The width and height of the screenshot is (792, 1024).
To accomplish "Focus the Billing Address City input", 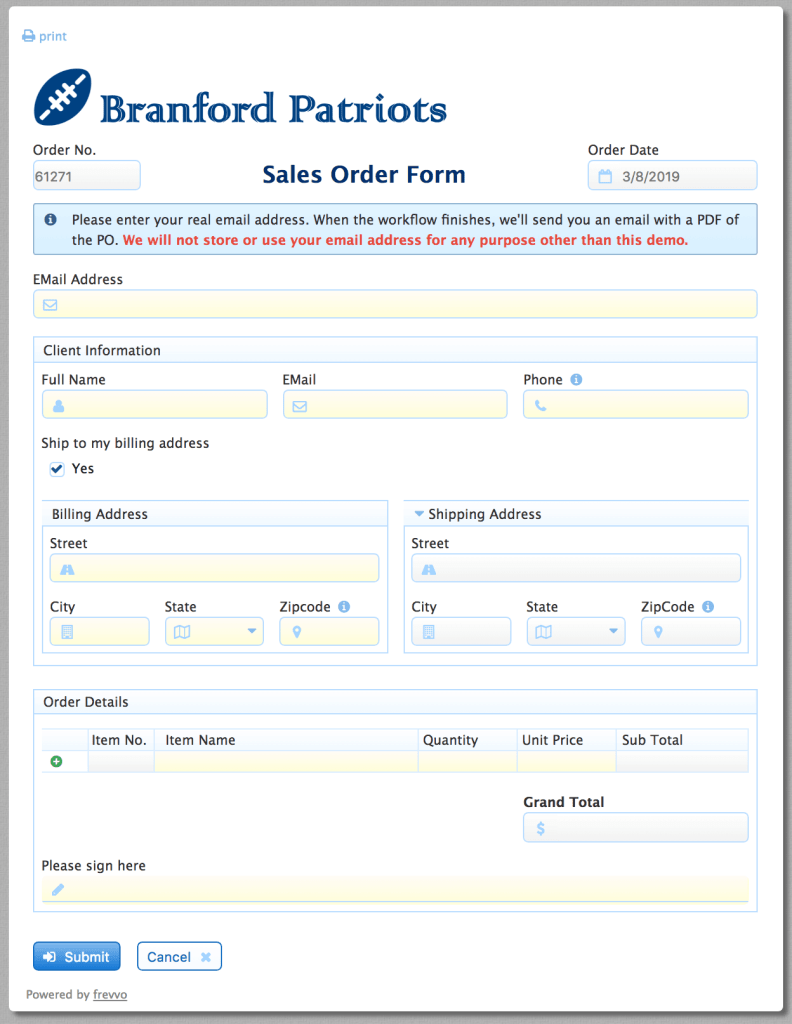I will pyautogui.click(x=100, y=632).
